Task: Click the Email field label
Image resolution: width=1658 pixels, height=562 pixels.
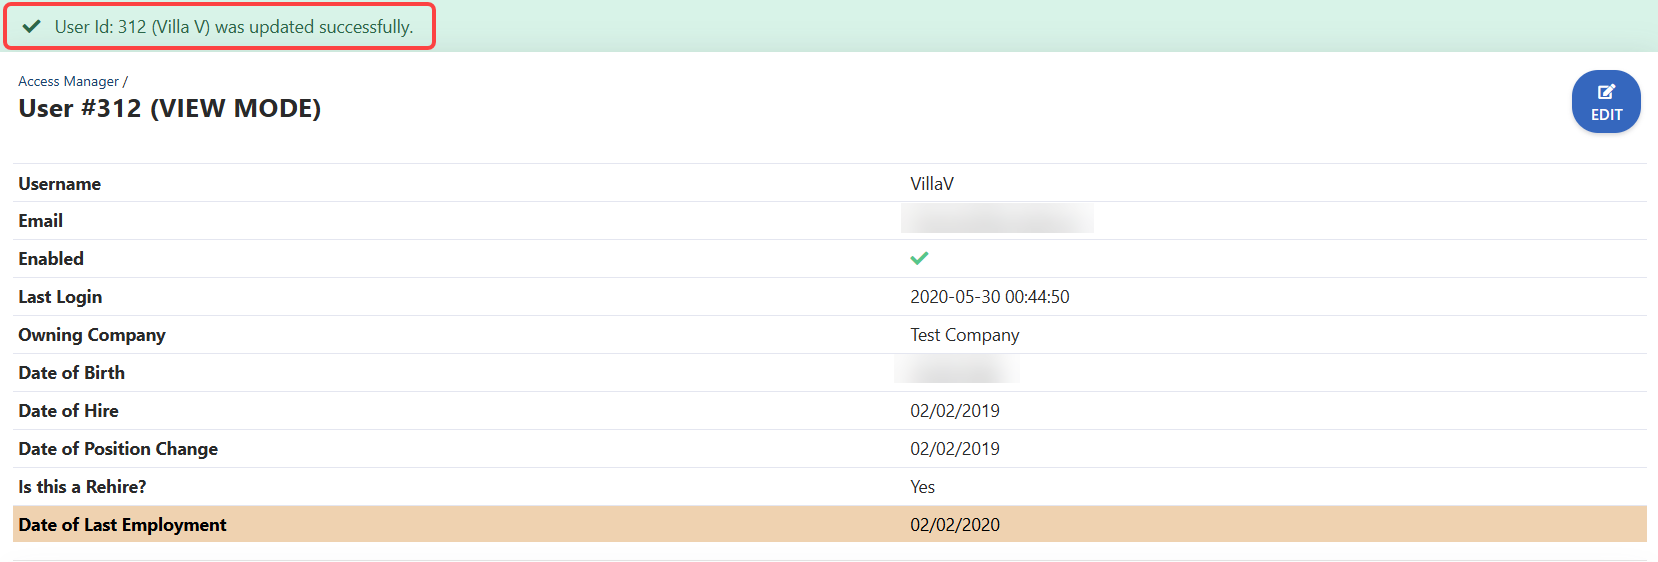Action: [x=40, y=221]
